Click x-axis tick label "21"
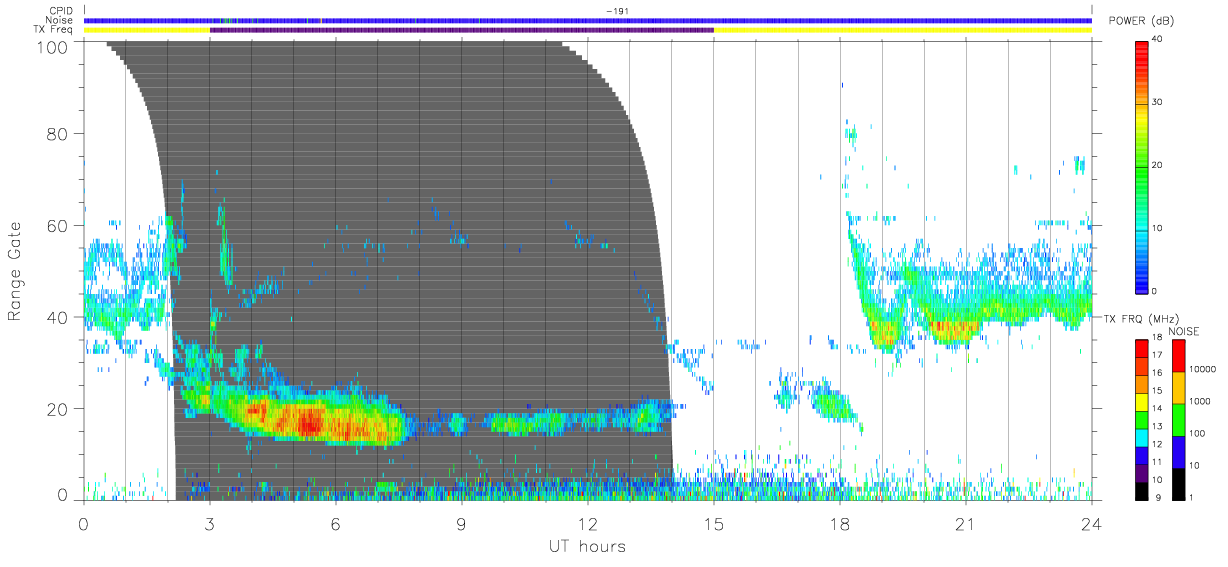This screenshot has width=1228, height=567. pos(966,523)
